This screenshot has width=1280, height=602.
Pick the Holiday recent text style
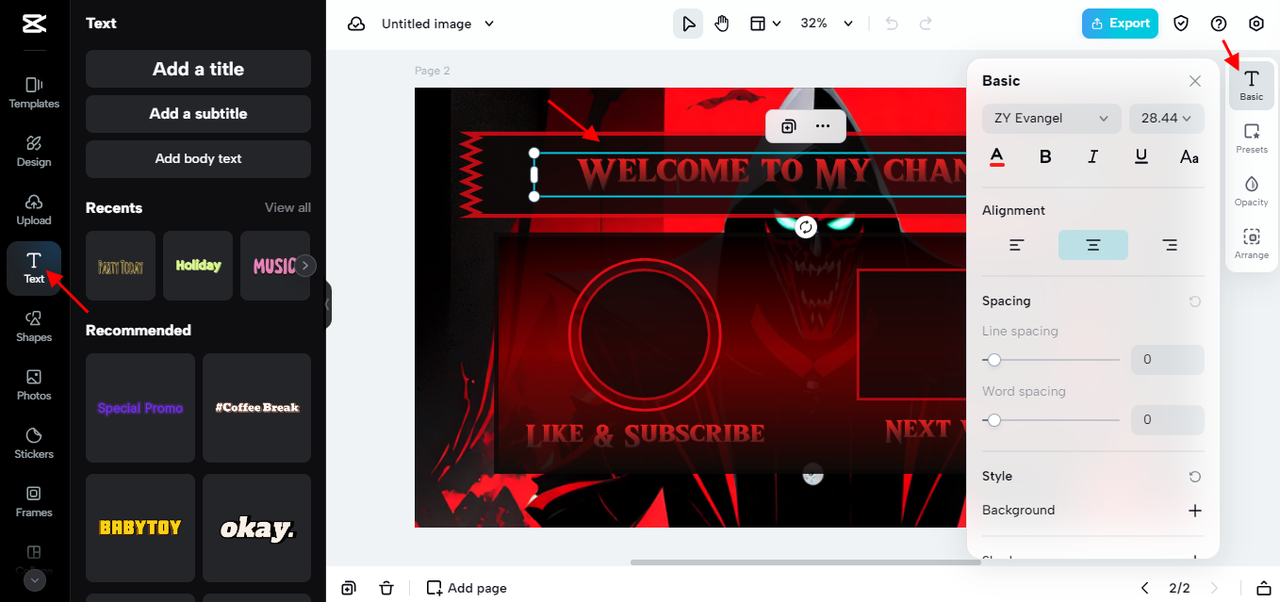[x=198, y=266]
